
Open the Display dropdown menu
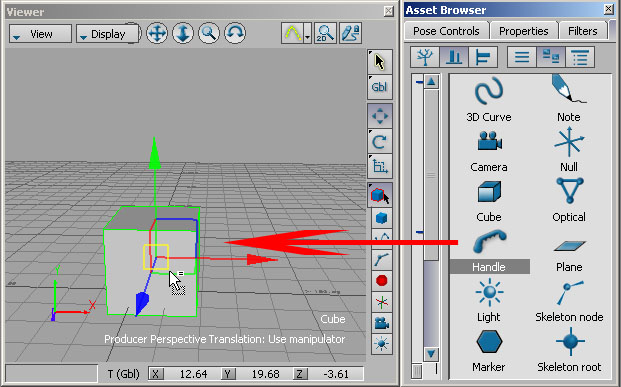(x=108, y=34)
